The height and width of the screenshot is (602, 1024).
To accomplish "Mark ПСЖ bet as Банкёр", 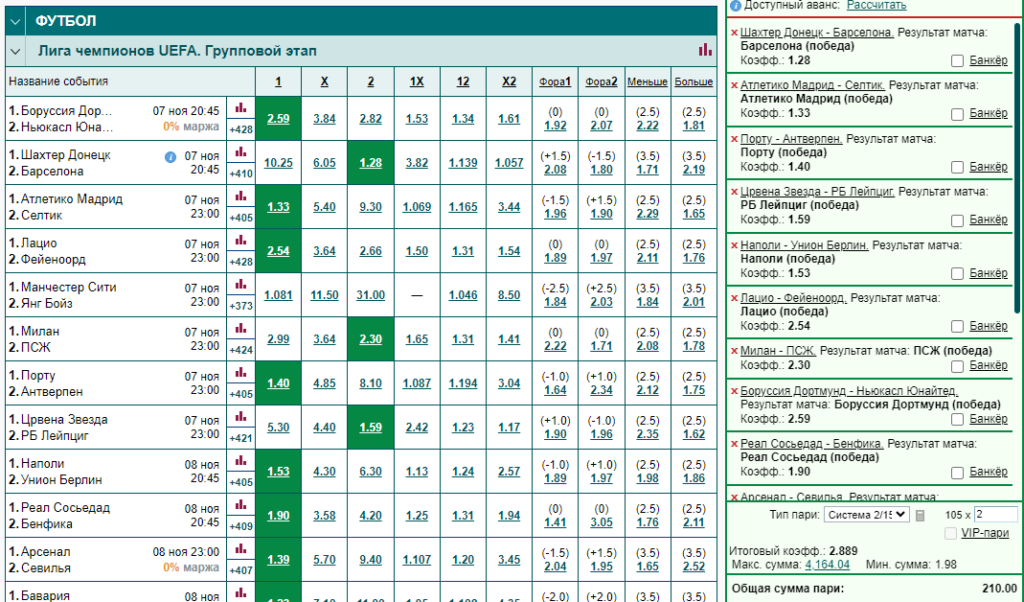I will [x=957, y=366].
